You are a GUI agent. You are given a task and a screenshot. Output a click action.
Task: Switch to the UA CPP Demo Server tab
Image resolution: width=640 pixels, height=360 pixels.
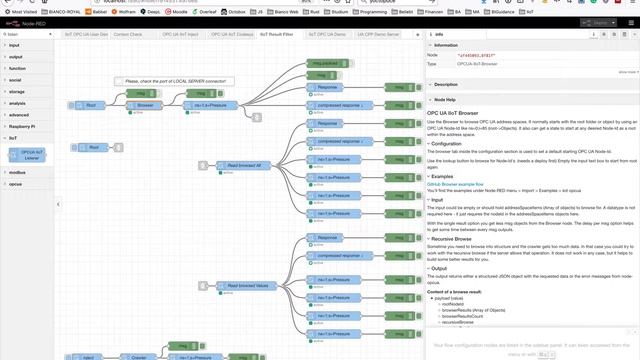tap(378, 35)
